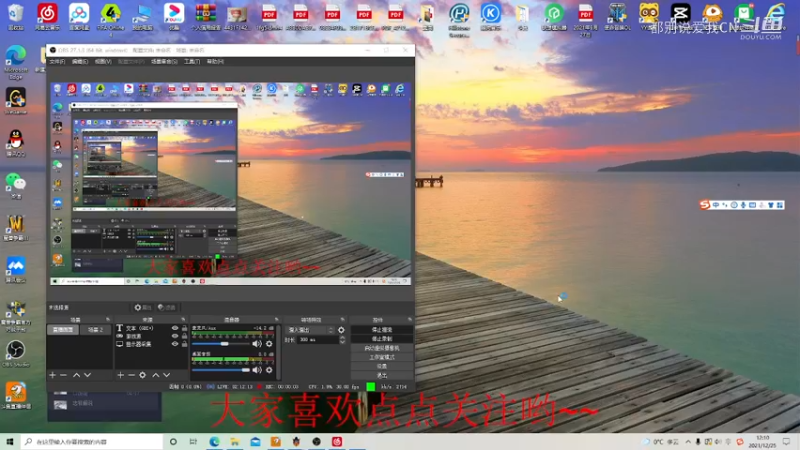Click the taskbar search box
The width and height of the screenshot is (800, 450).
pos(92,441)
